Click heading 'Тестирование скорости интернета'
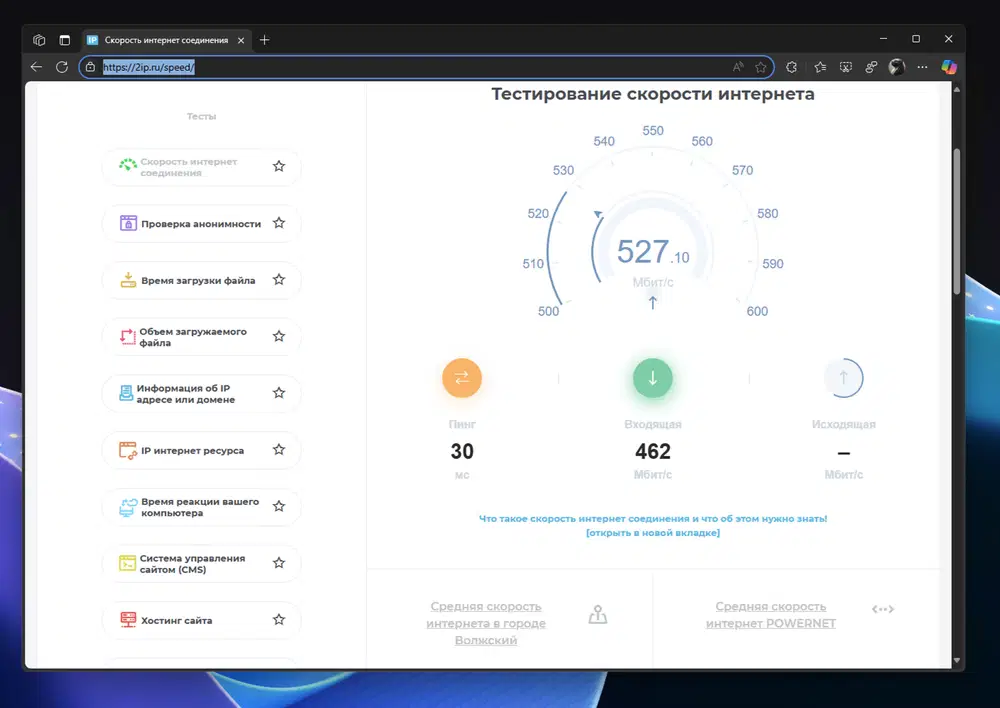The height and width of the screenshot is (708, 1000). point(652,94)
